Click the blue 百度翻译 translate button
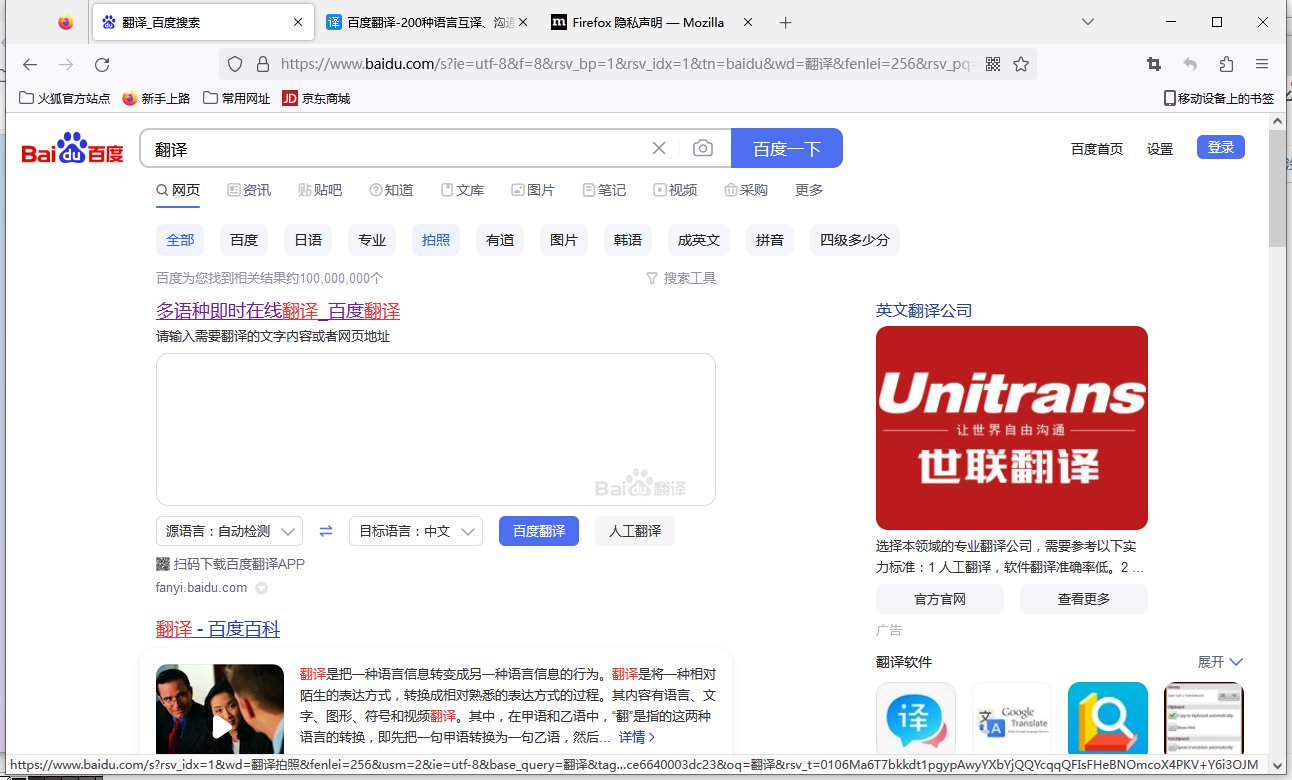 pyautogui.click(x=539, y=531)
